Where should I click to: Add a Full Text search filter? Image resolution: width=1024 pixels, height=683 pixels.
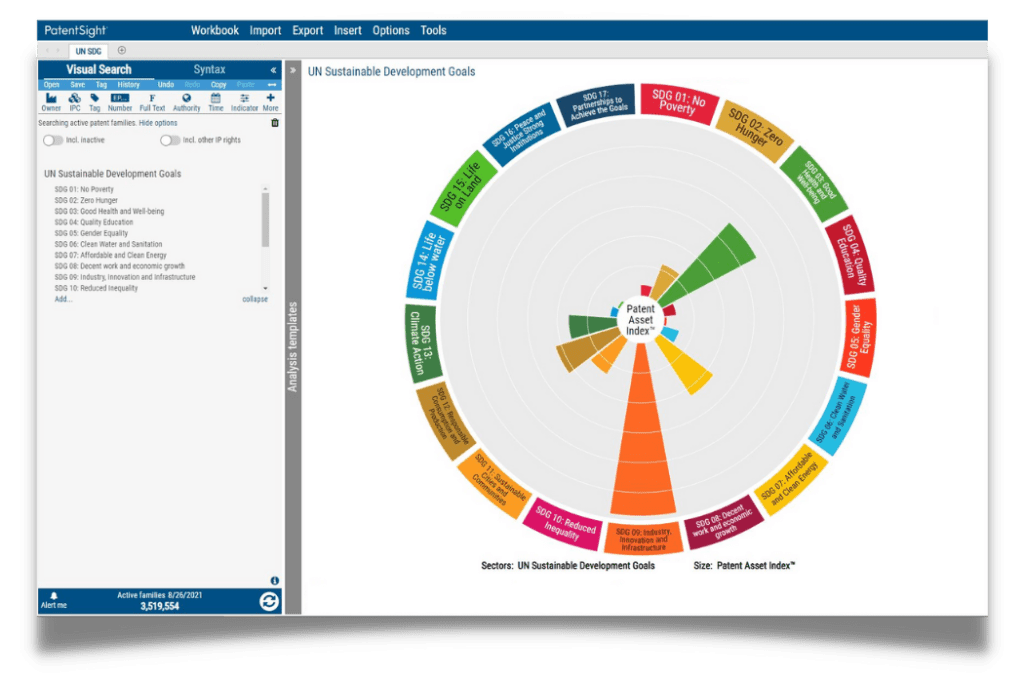152,102
